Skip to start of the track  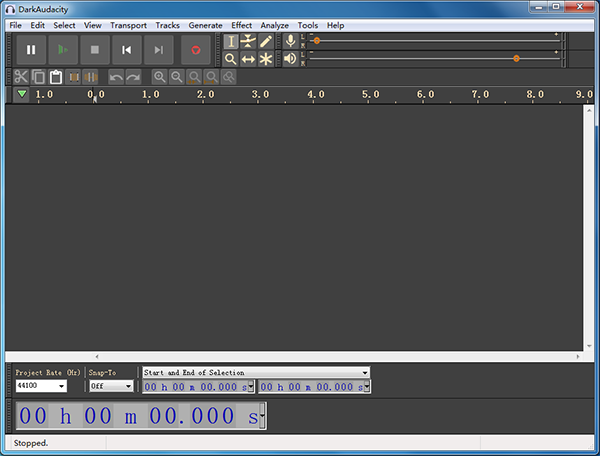(x=126, y=49)
